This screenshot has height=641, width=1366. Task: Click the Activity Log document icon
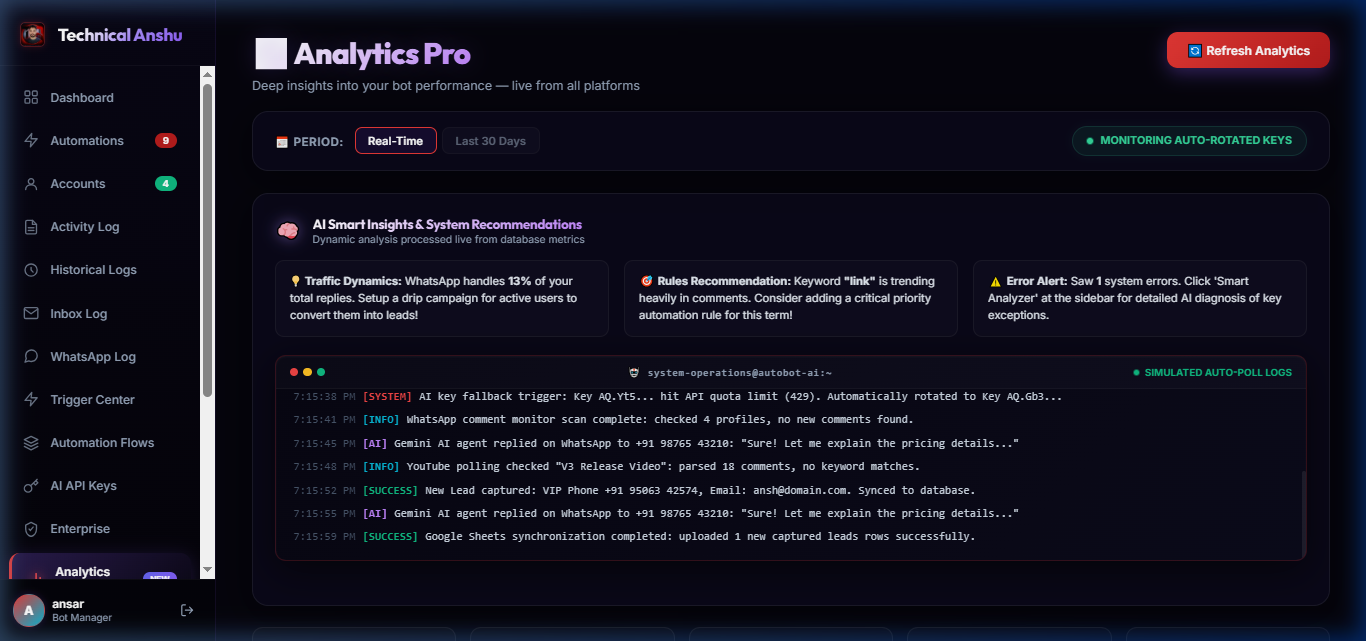tap(31, 227)
